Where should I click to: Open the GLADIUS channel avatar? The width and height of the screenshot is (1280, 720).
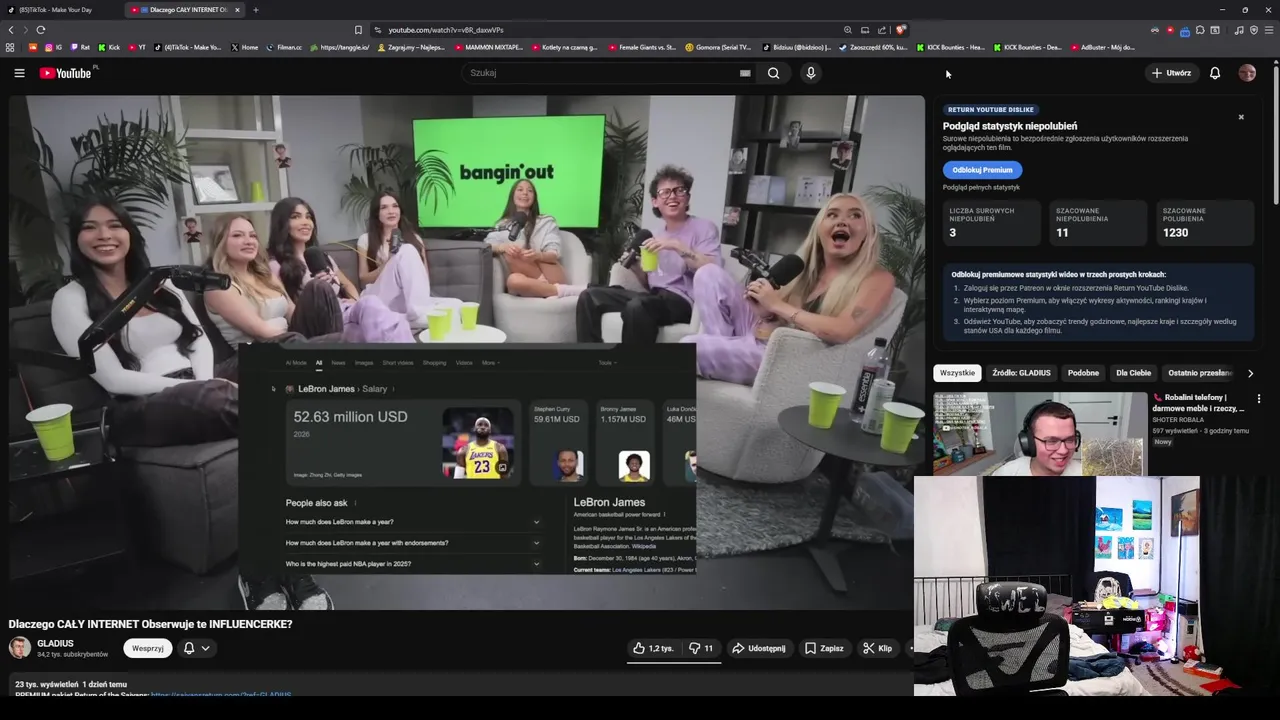tap(20, 648)
